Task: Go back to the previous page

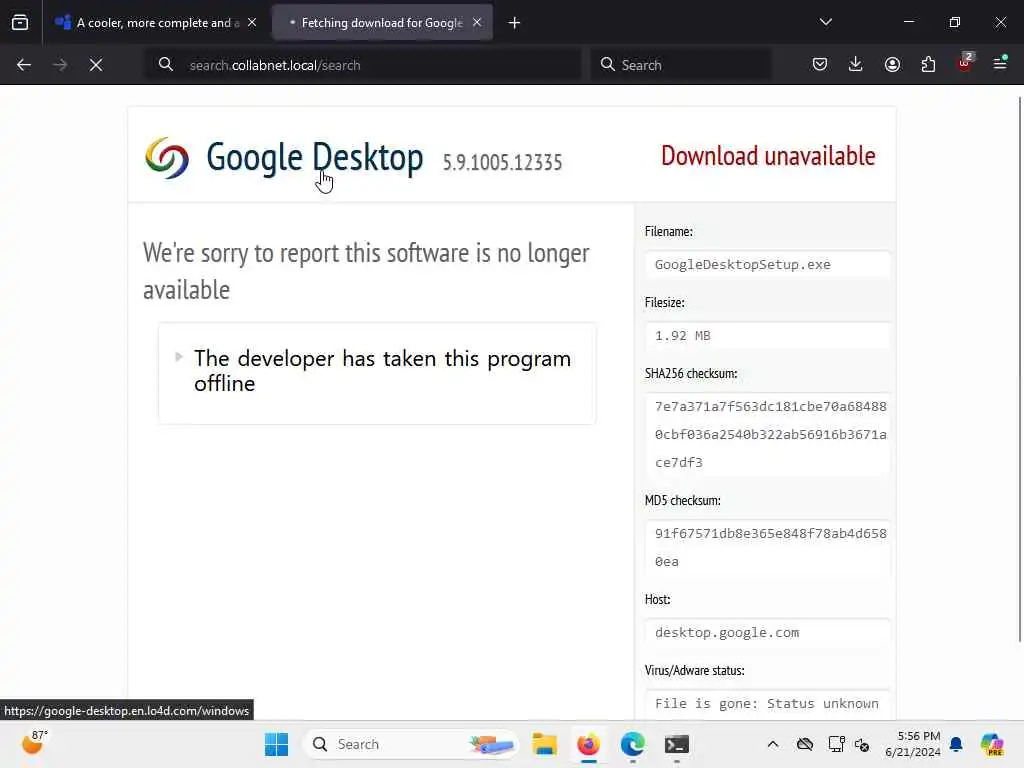Action: [x=24, y=65]
